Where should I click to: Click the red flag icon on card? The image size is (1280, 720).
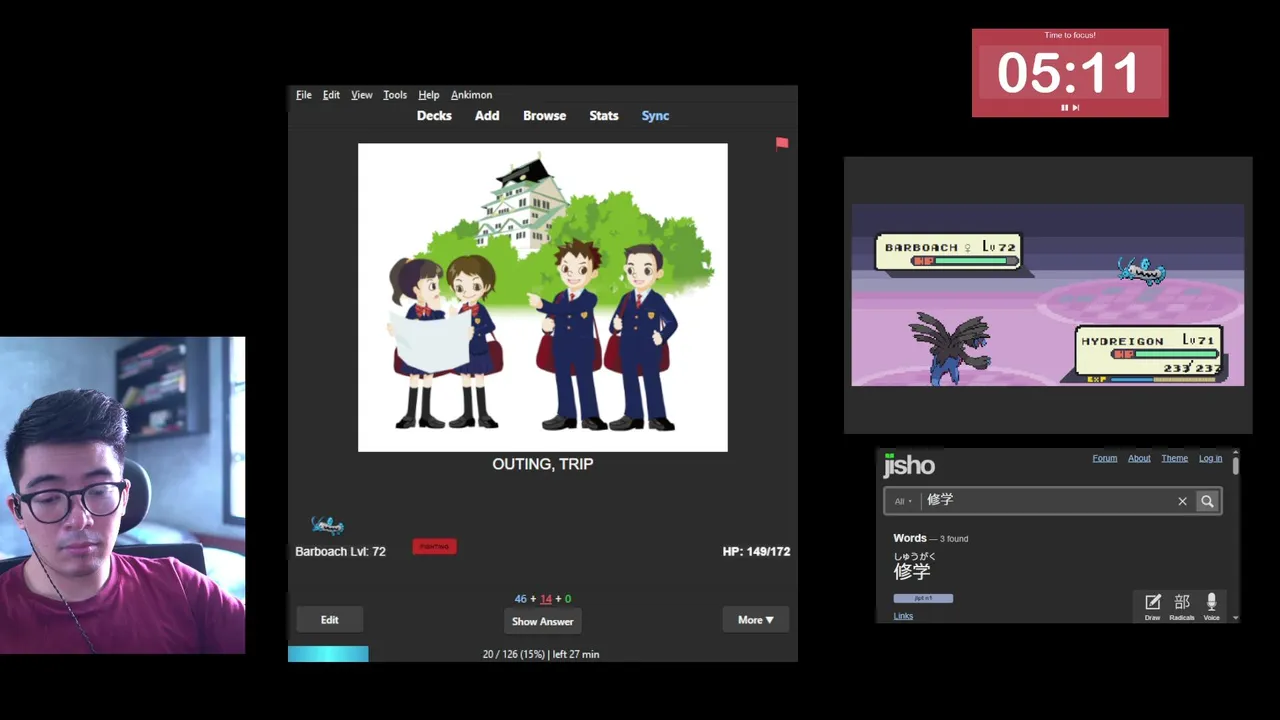click(x=782, y=144)
